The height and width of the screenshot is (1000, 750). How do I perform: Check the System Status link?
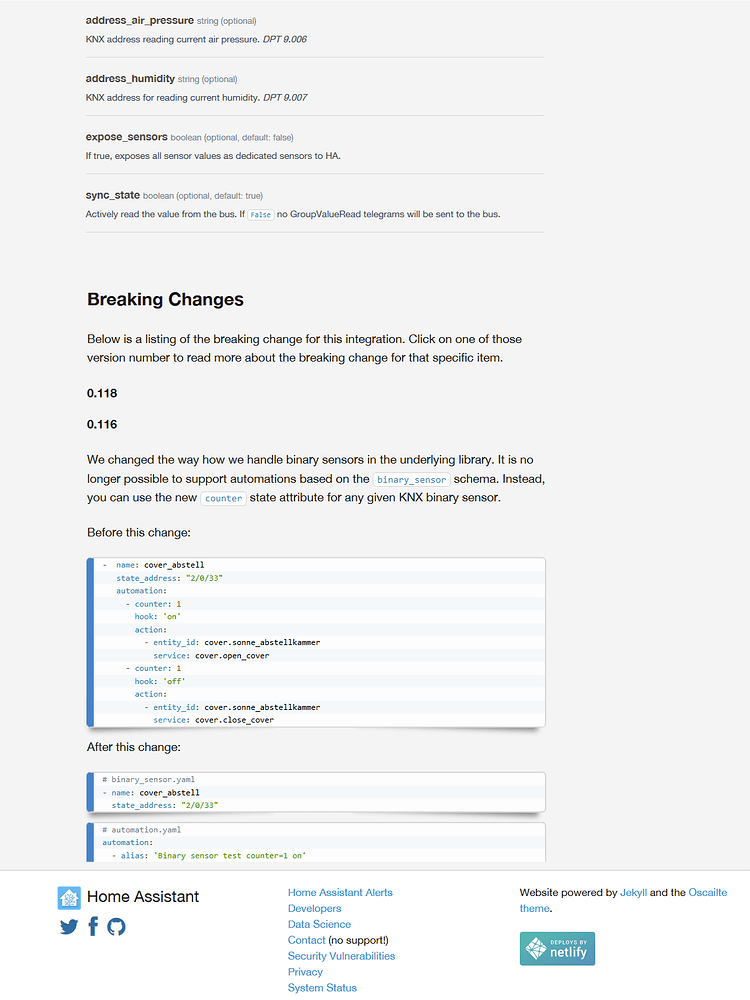tap(322, 987)
